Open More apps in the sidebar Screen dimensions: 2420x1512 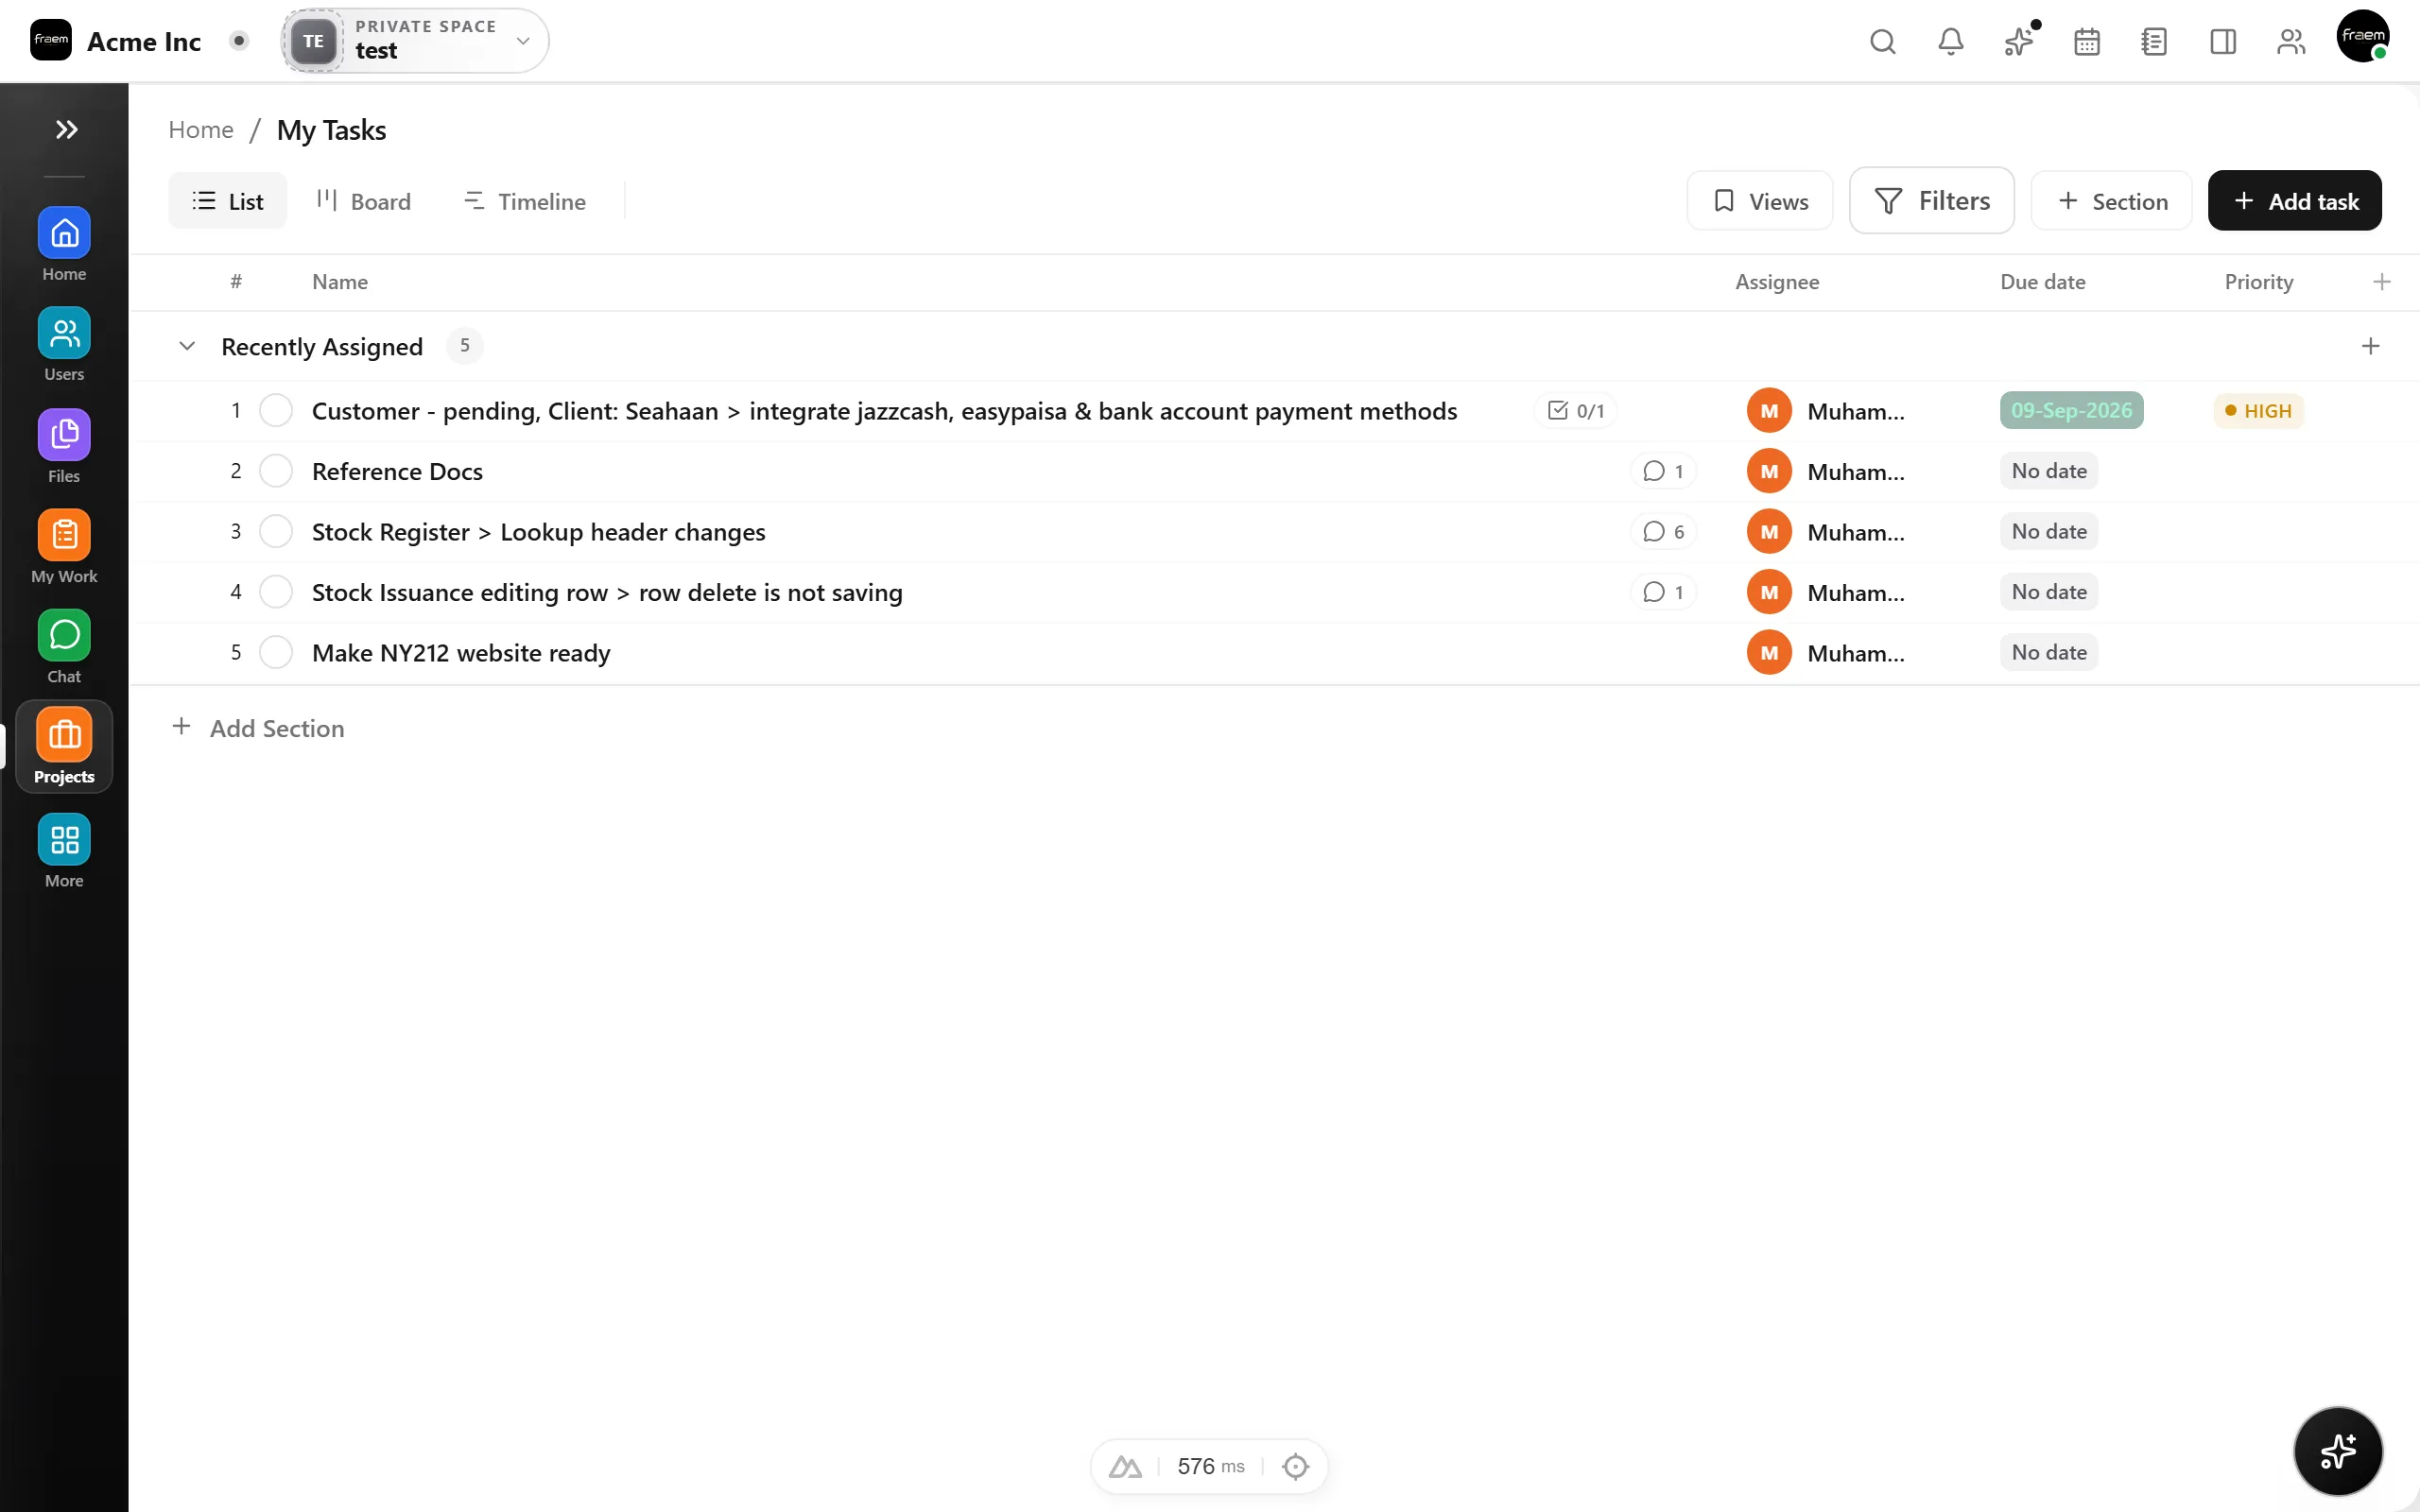pyautogui.click(x=64, y=851)
